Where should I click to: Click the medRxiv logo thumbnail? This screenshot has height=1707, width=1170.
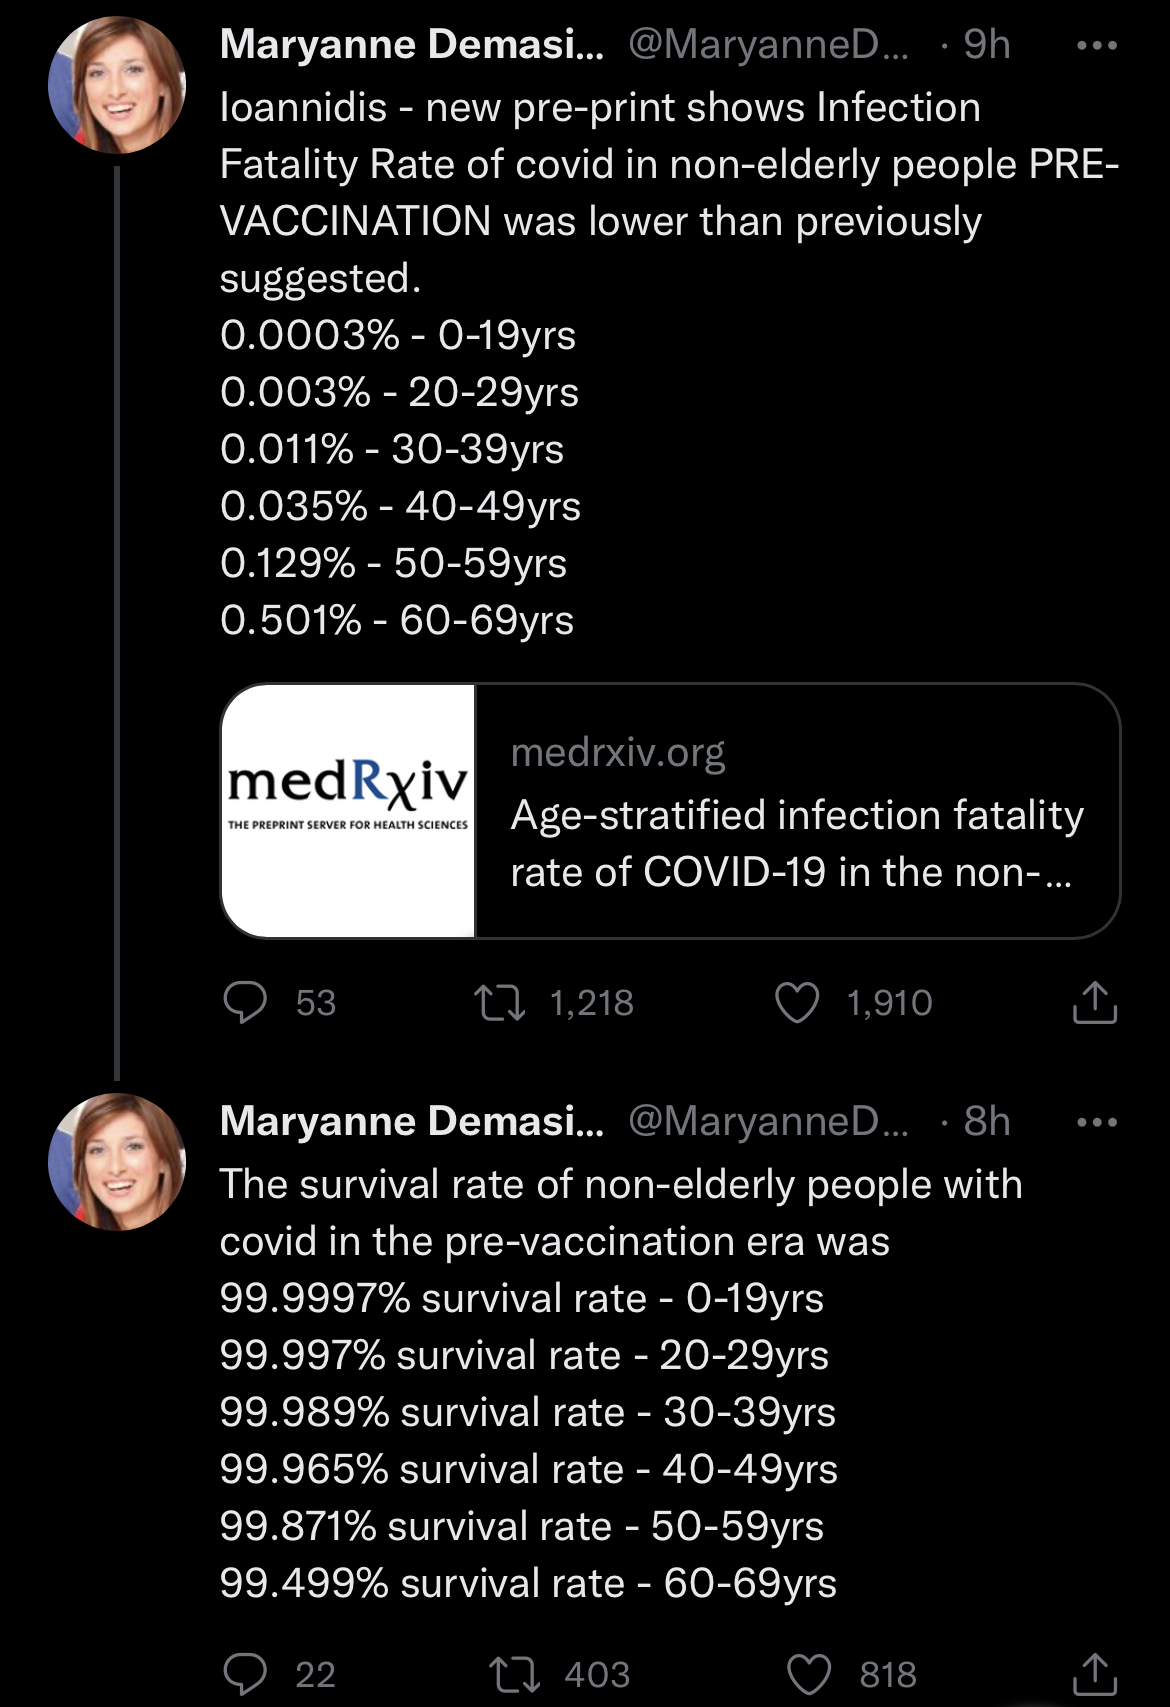(348, 811)
